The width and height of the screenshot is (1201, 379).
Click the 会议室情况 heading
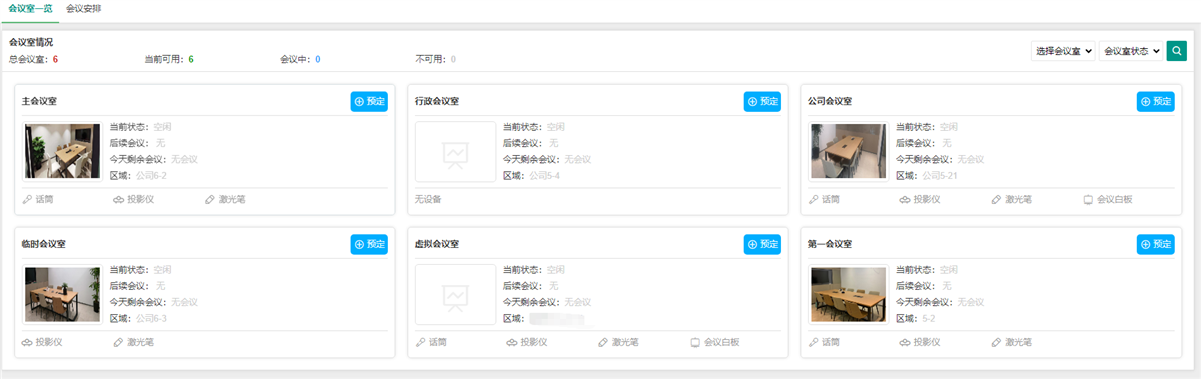click(x=31, y=43)
